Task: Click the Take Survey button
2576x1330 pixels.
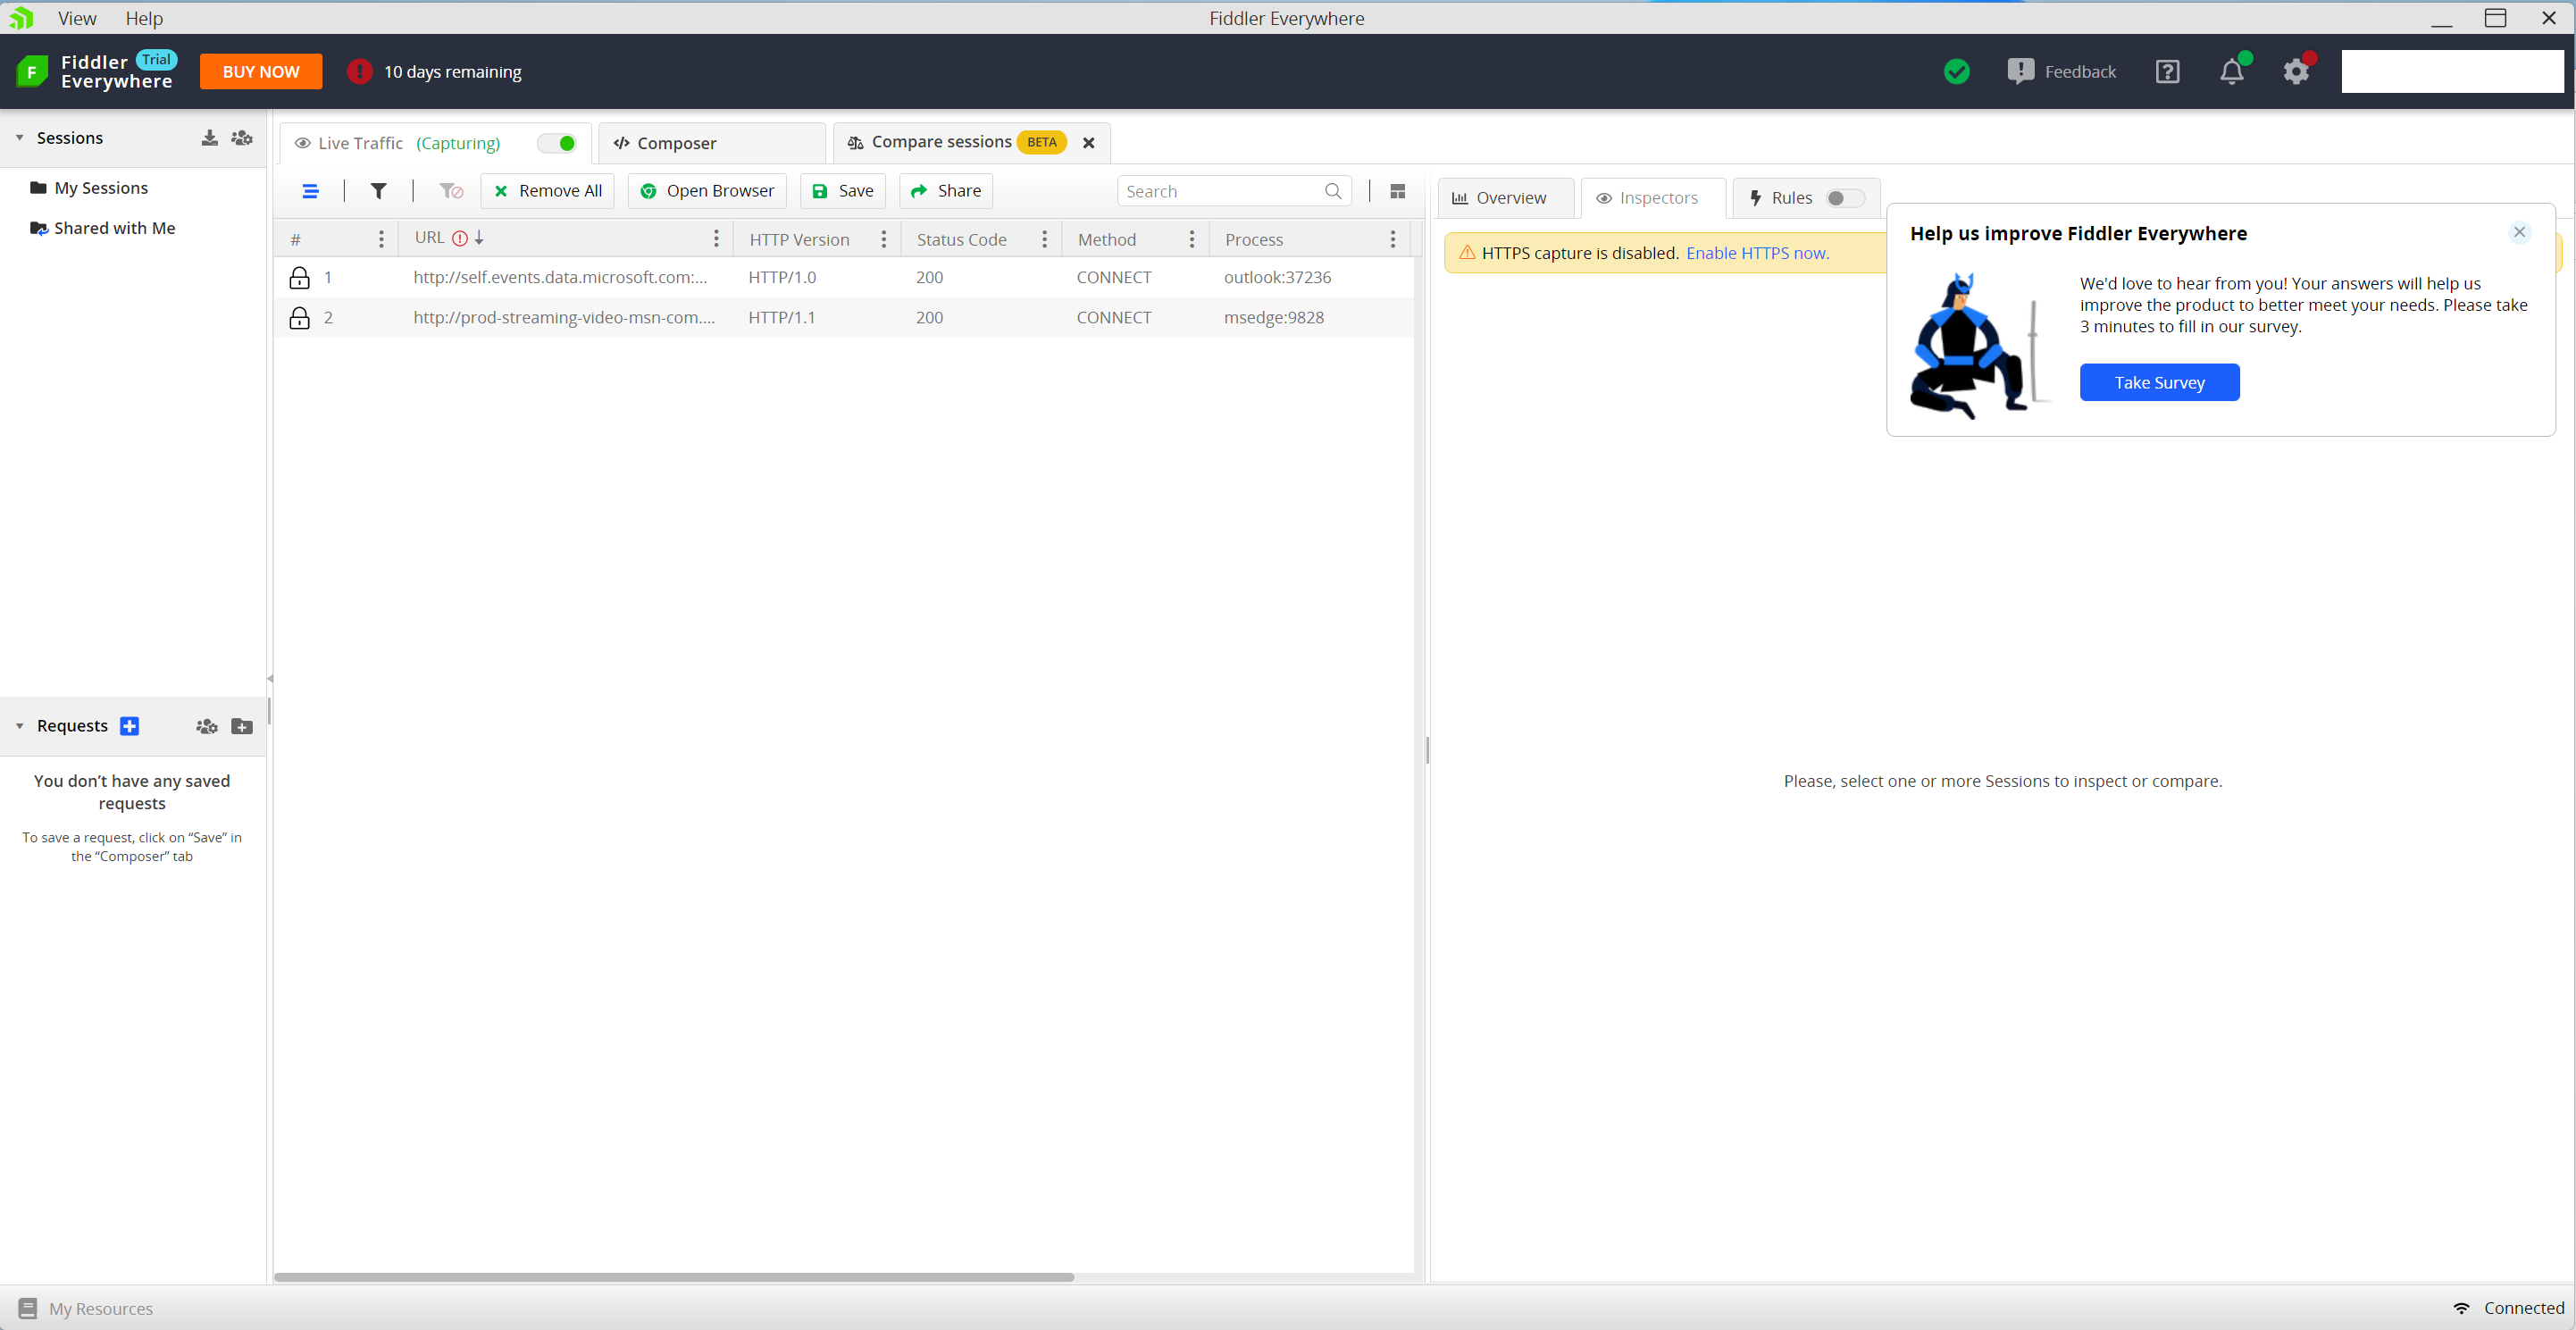Action: pos(2159,383)
